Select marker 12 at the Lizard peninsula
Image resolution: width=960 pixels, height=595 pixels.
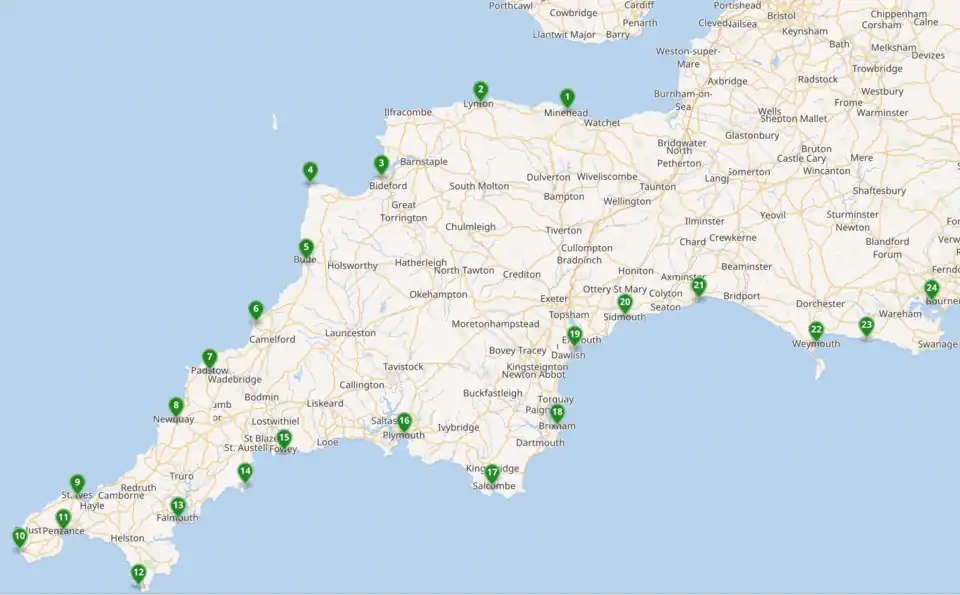point(138,573)
